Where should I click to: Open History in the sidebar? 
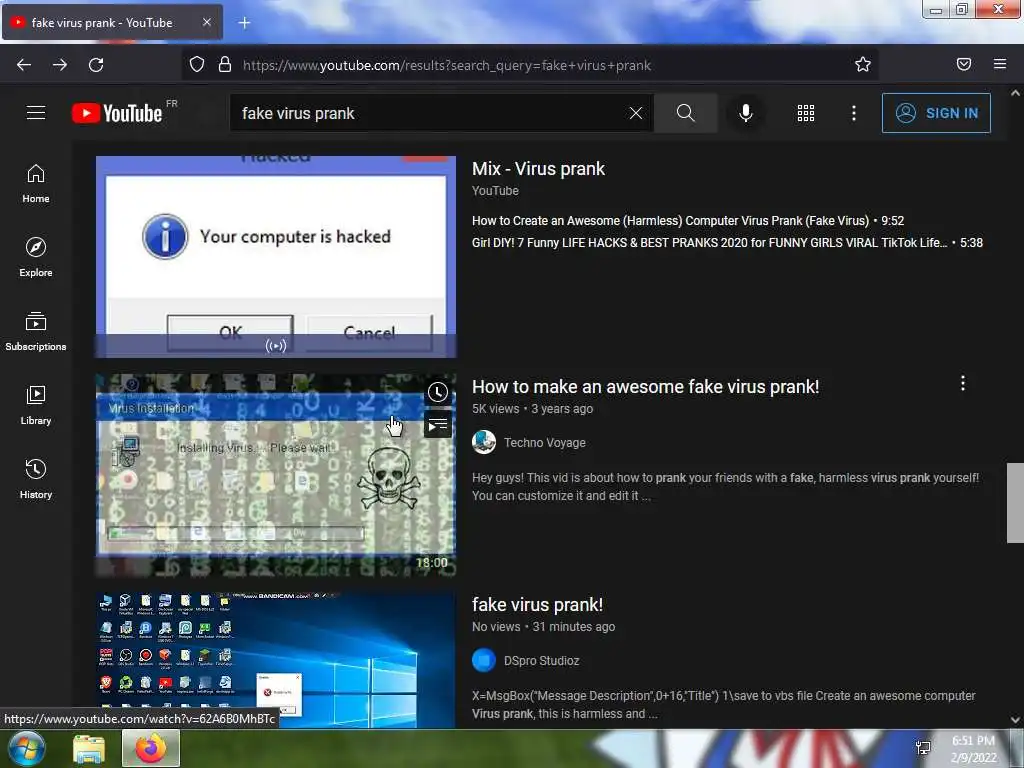36,479
